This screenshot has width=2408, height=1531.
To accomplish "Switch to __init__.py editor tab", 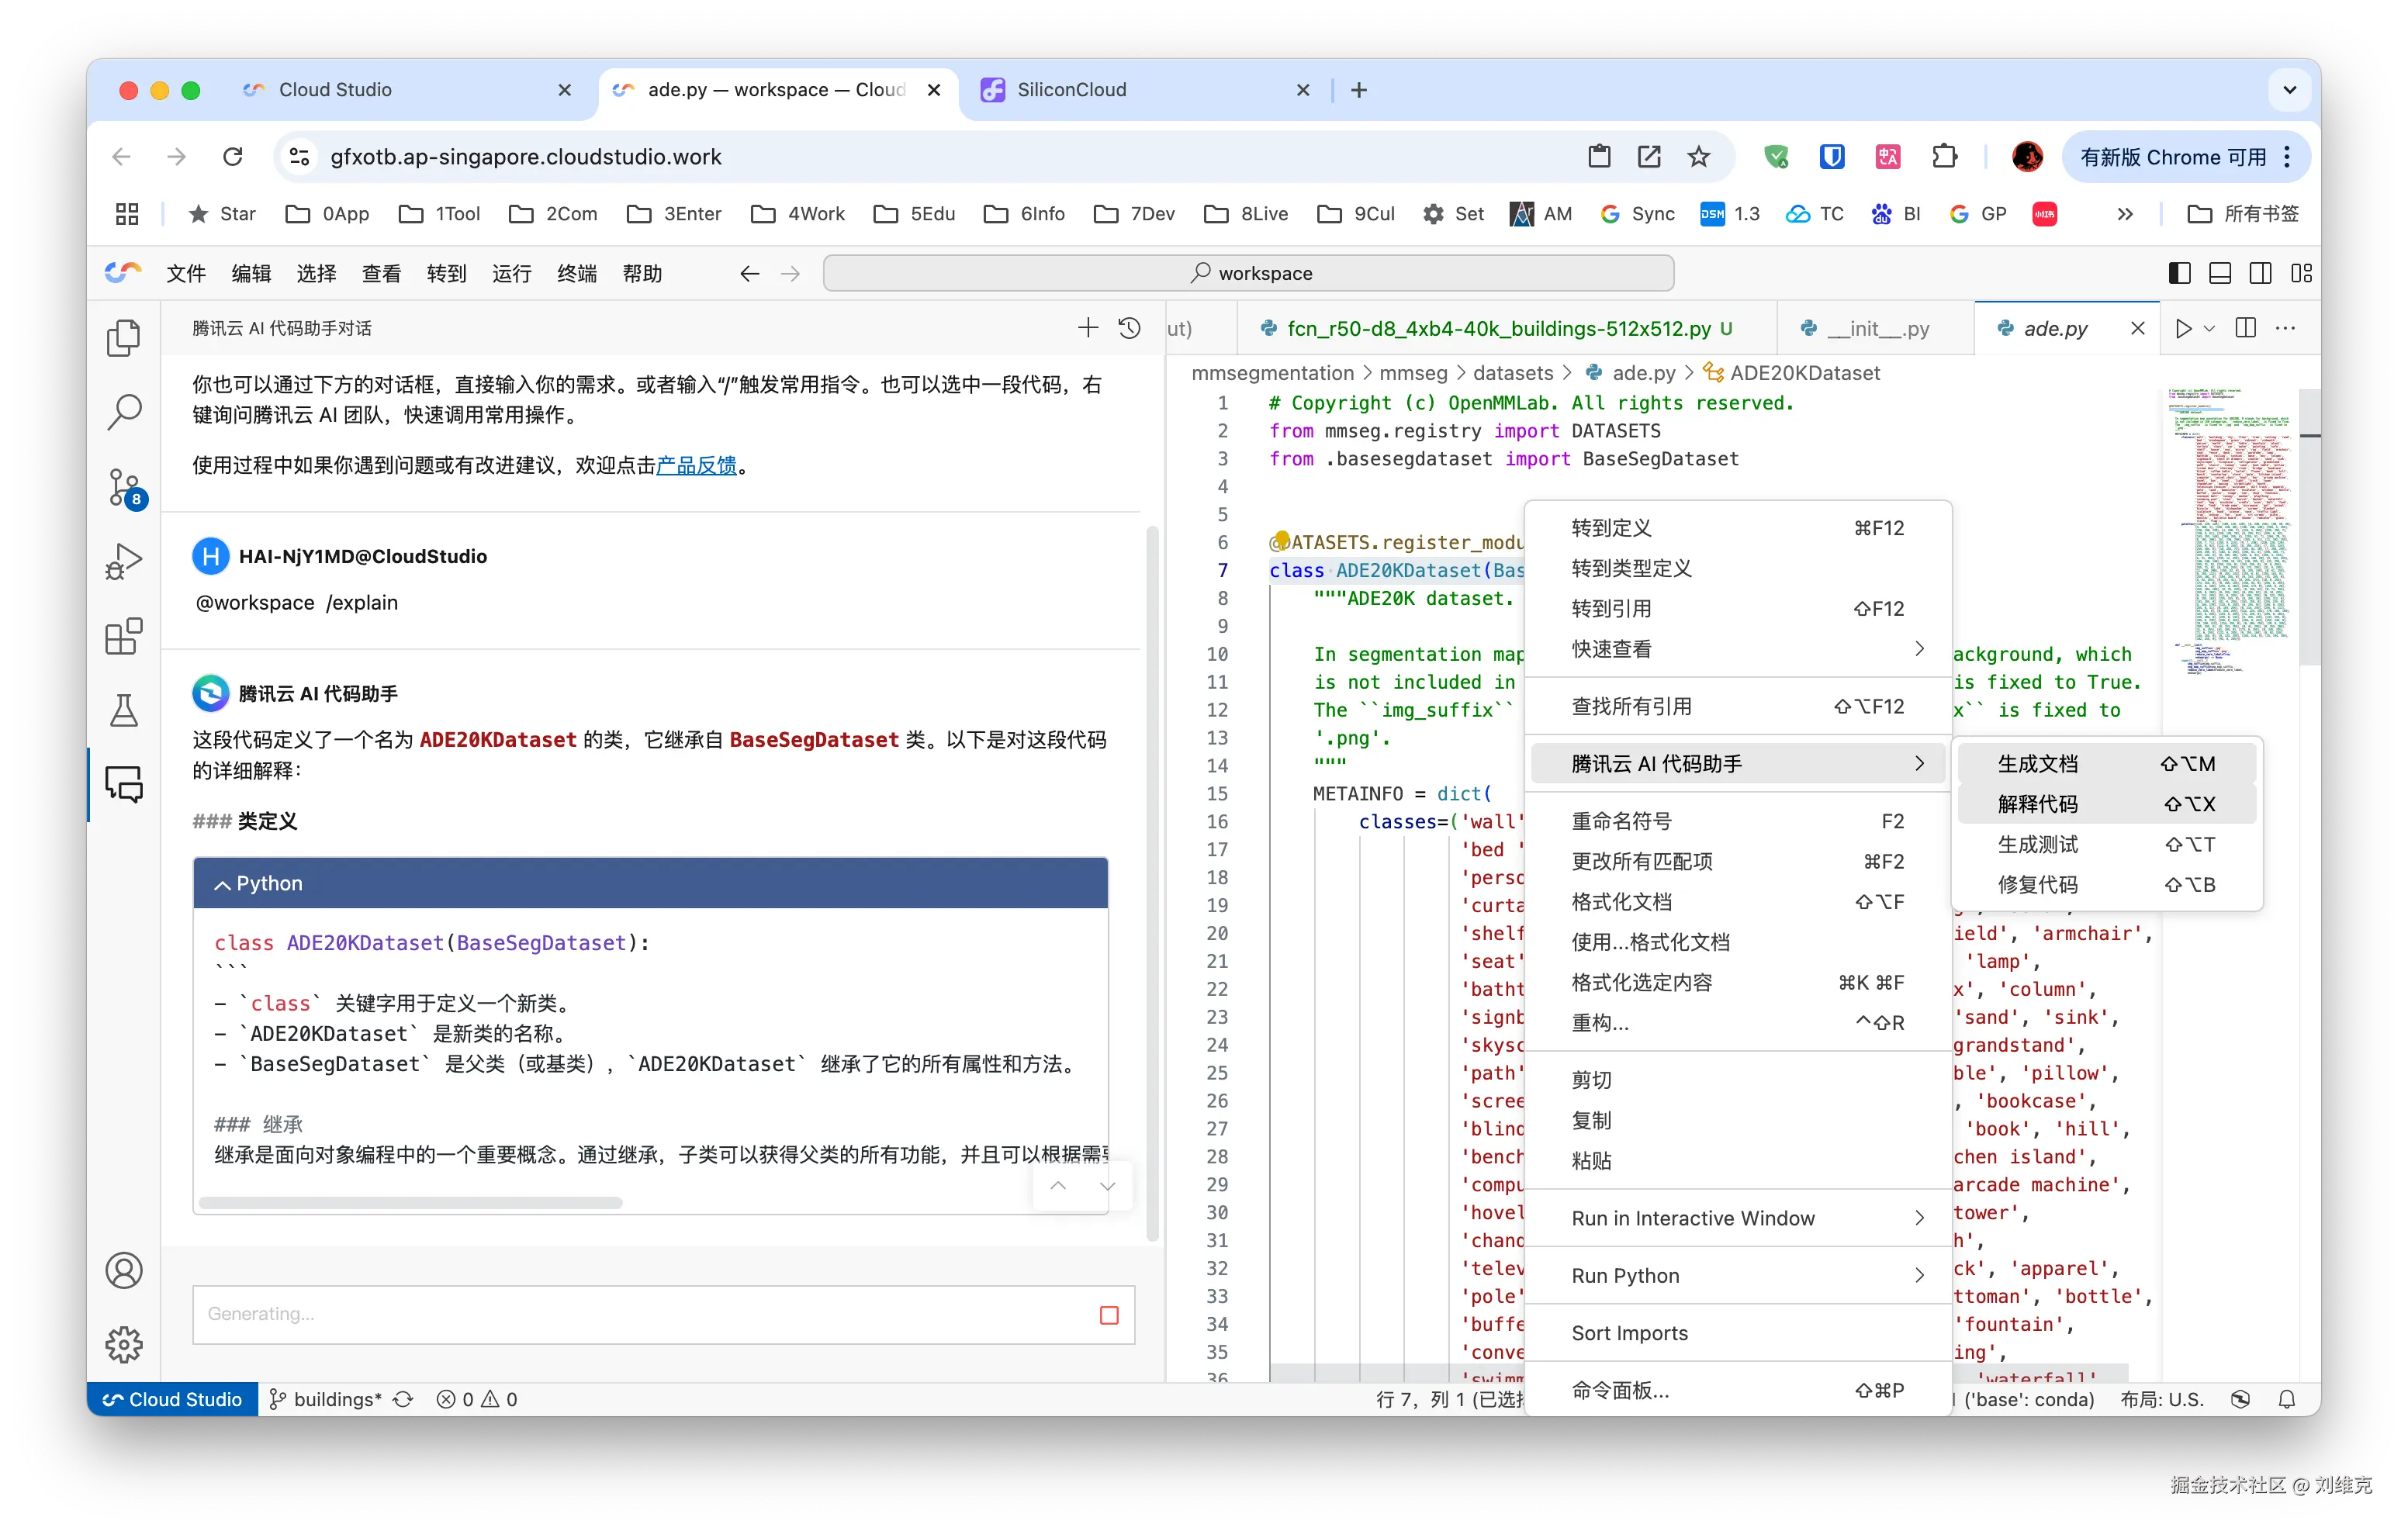I will pos(1877,329).
